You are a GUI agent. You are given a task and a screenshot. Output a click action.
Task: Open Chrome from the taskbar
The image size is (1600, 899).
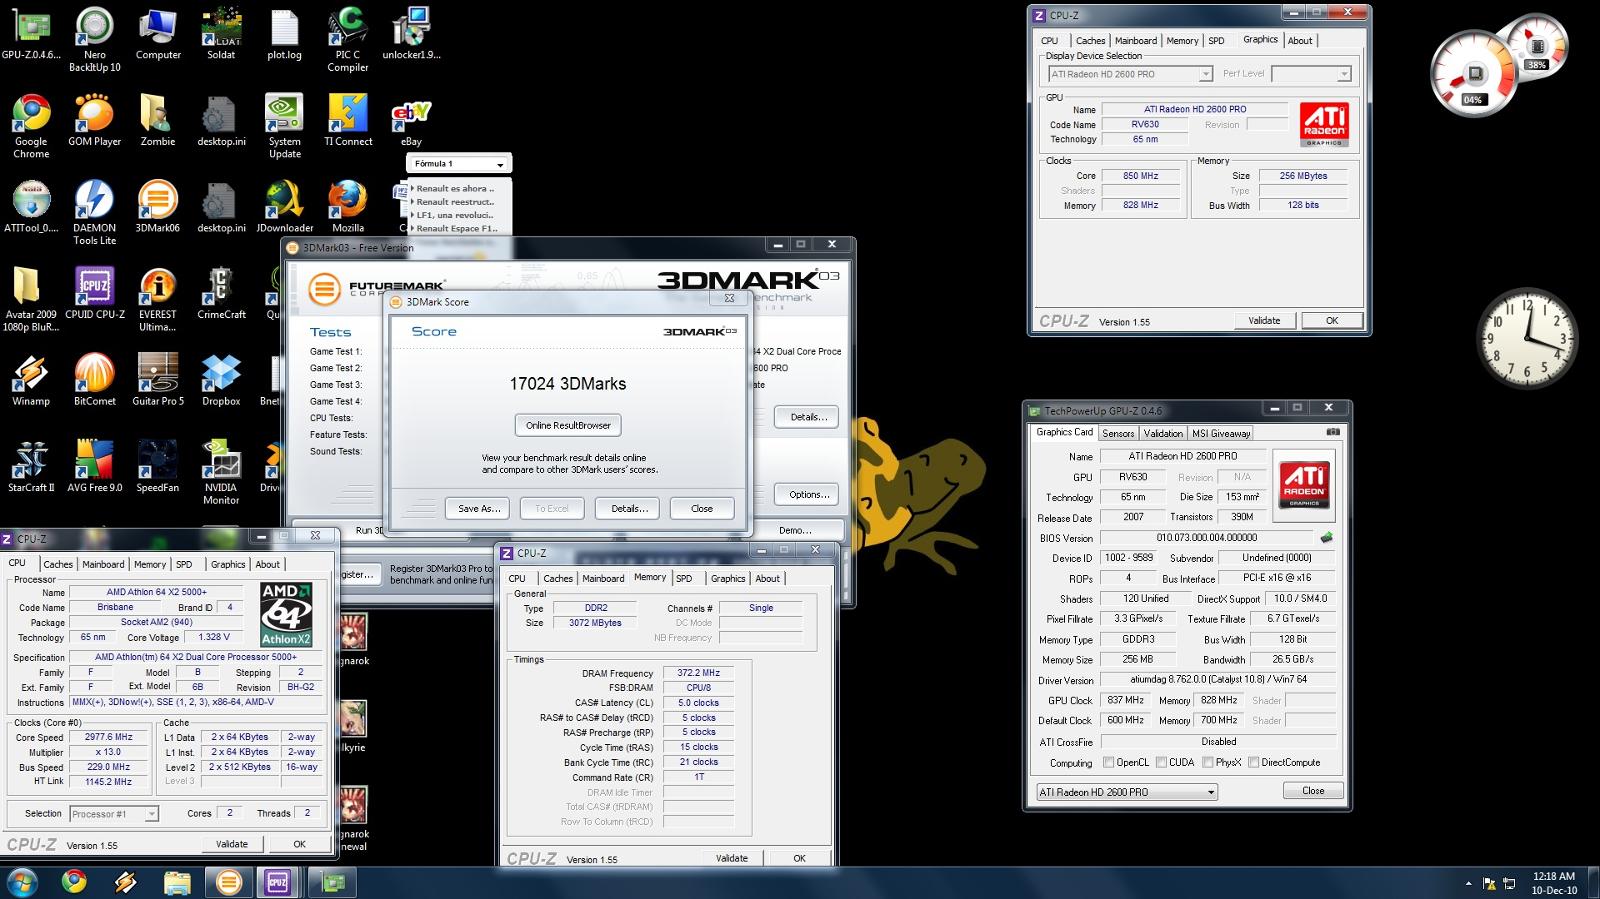coord(73,882)
